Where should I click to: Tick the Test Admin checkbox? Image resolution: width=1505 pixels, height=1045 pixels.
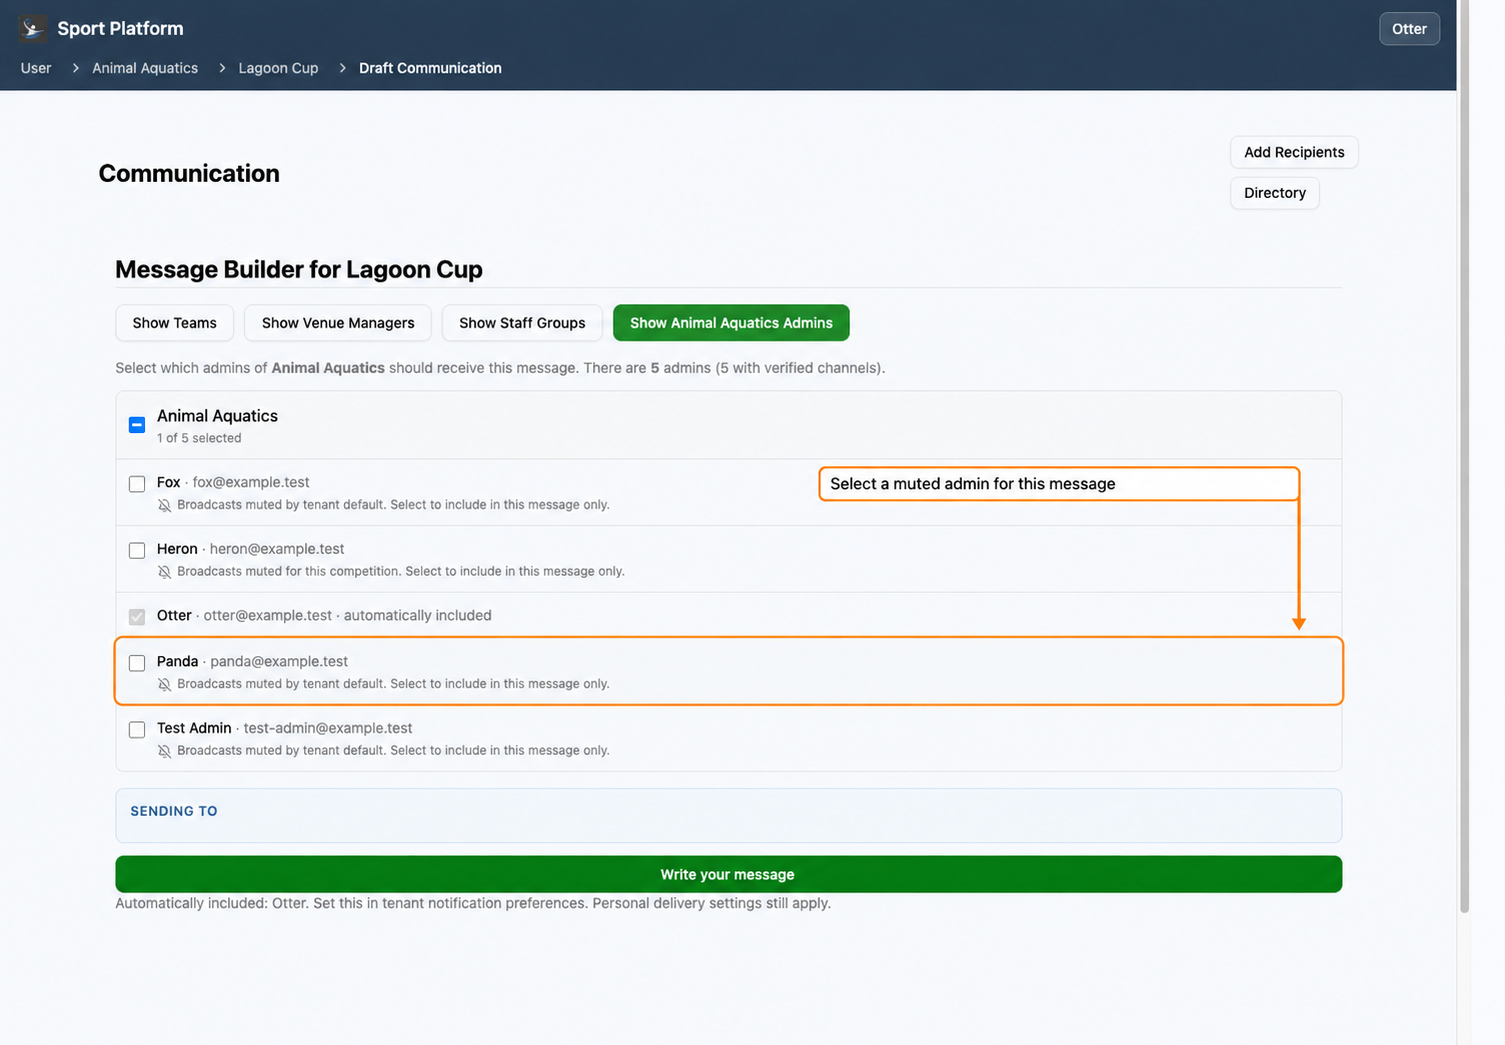point(137,730)
